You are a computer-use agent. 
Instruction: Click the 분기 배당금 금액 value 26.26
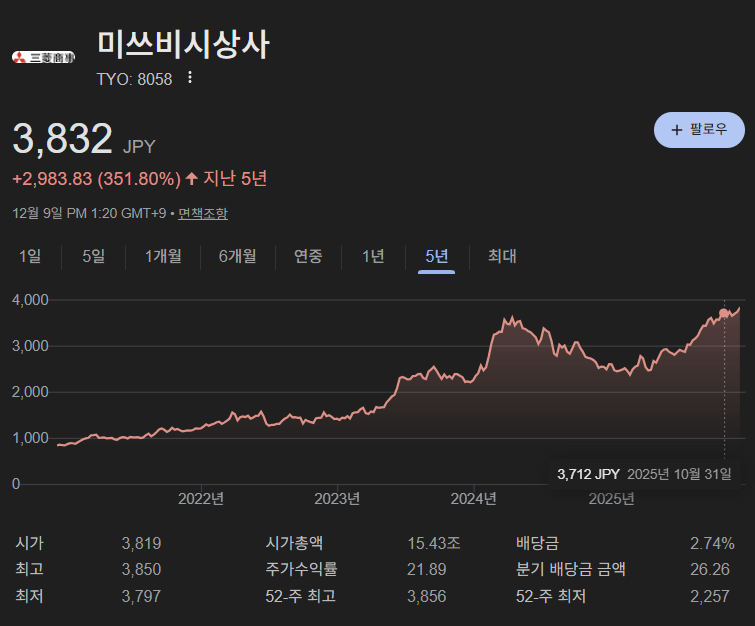(x=710, y=570)
